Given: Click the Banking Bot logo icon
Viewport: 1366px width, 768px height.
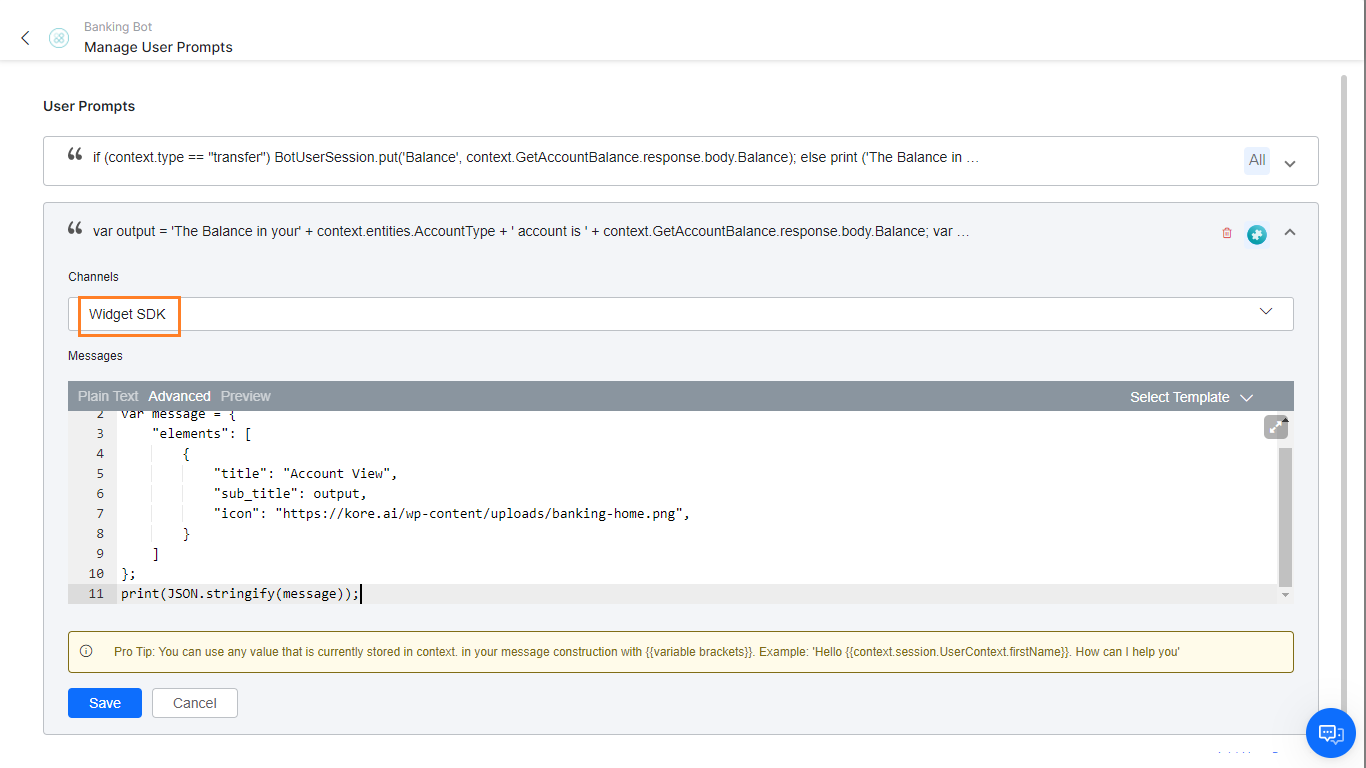Looking at the screenshot, I should click(59, 38).
